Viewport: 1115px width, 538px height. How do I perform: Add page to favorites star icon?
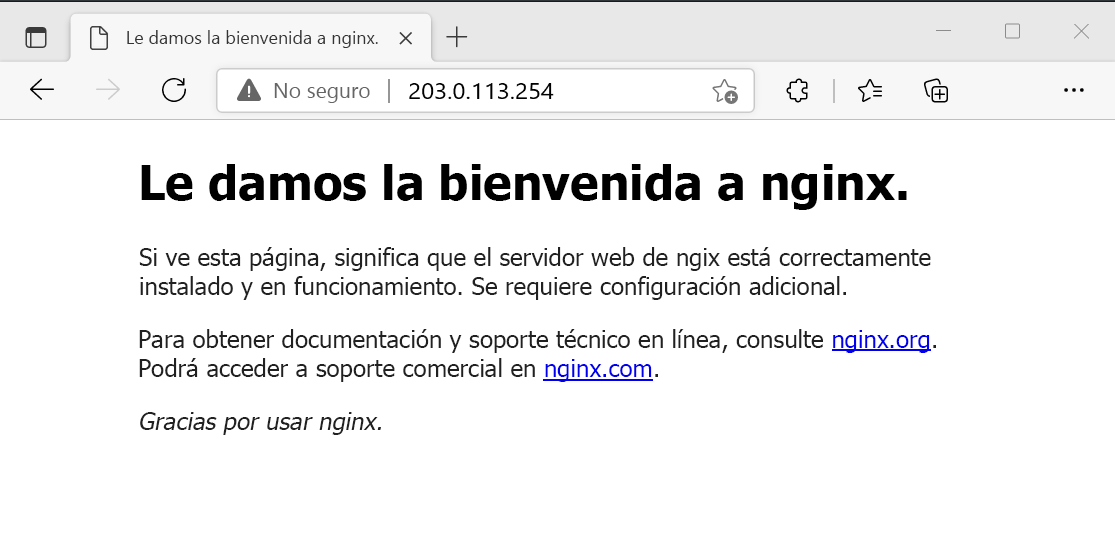[x=725, y=91]
